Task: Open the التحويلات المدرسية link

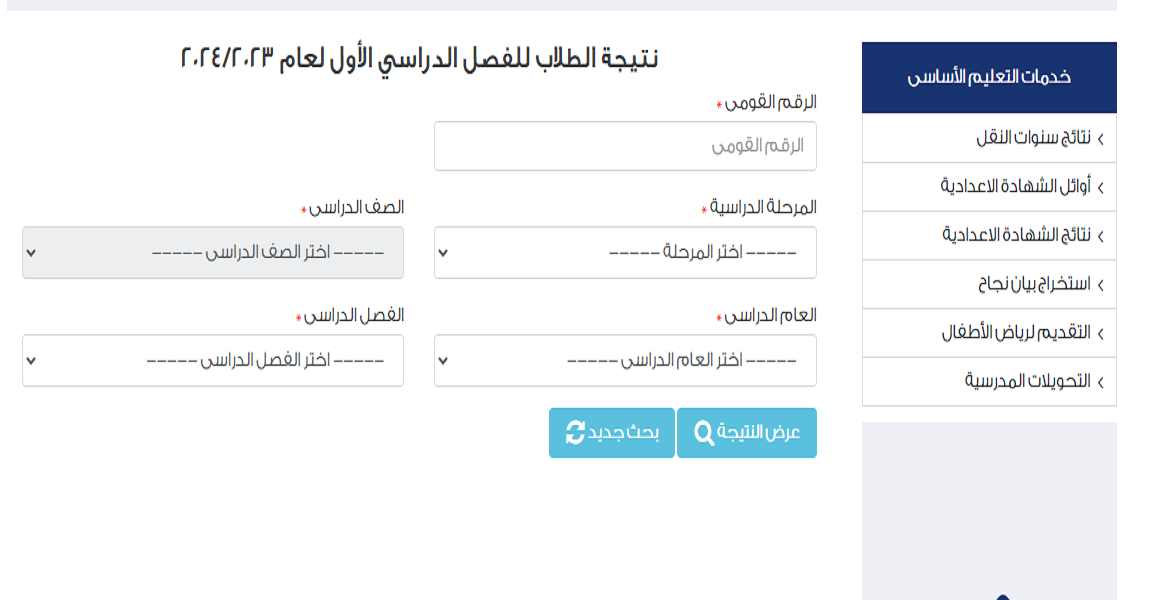Action: 989,382
